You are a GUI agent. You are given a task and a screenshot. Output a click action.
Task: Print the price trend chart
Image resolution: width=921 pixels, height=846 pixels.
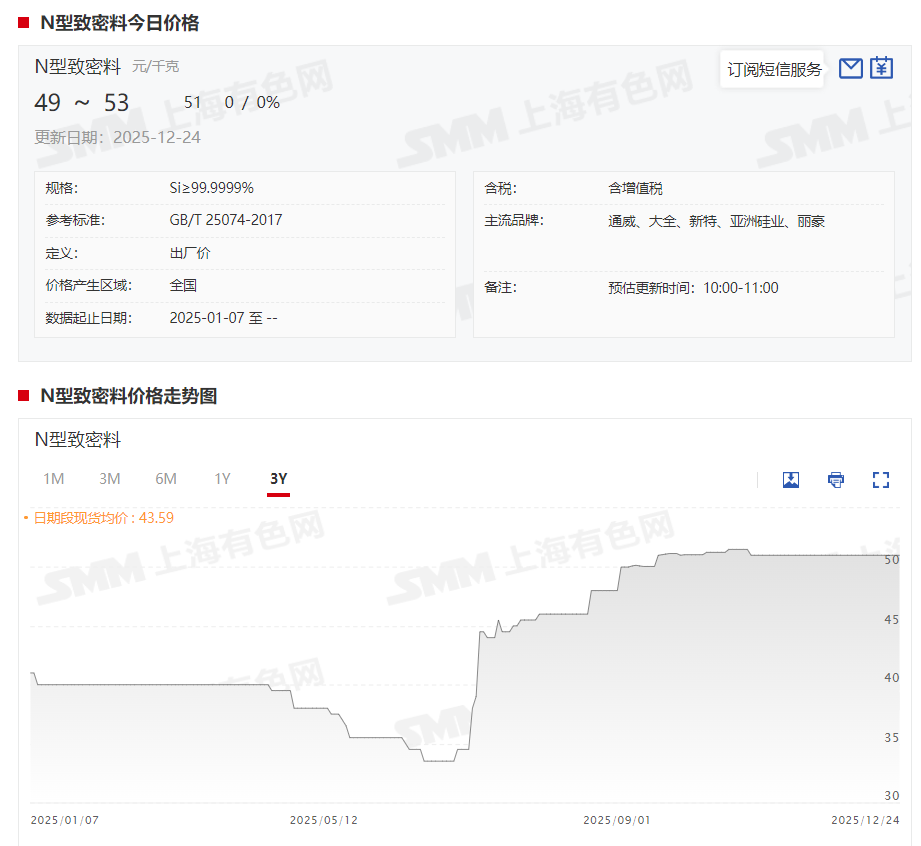click(x=836, y=480)
